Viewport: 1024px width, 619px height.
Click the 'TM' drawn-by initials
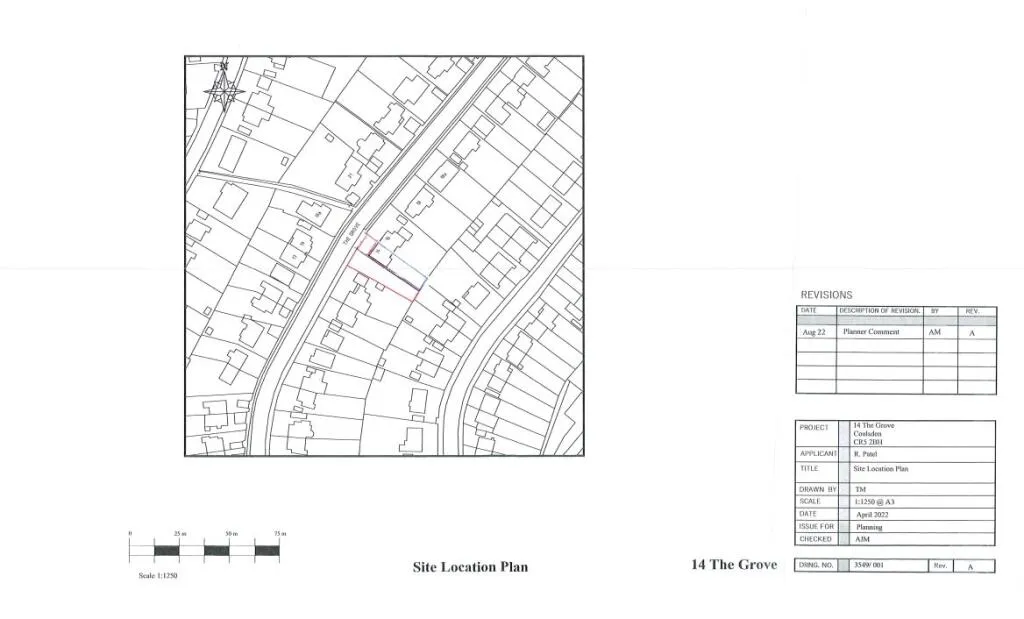pyautogui.click(x=860, y=489)
